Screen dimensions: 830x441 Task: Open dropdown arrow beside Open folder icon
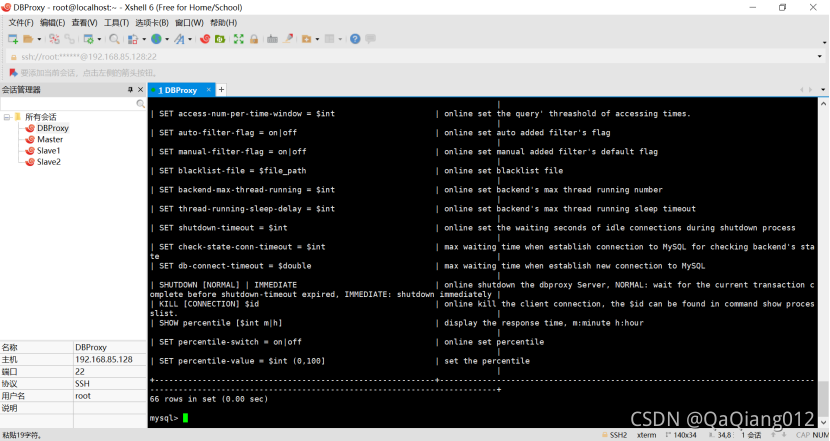39,39
